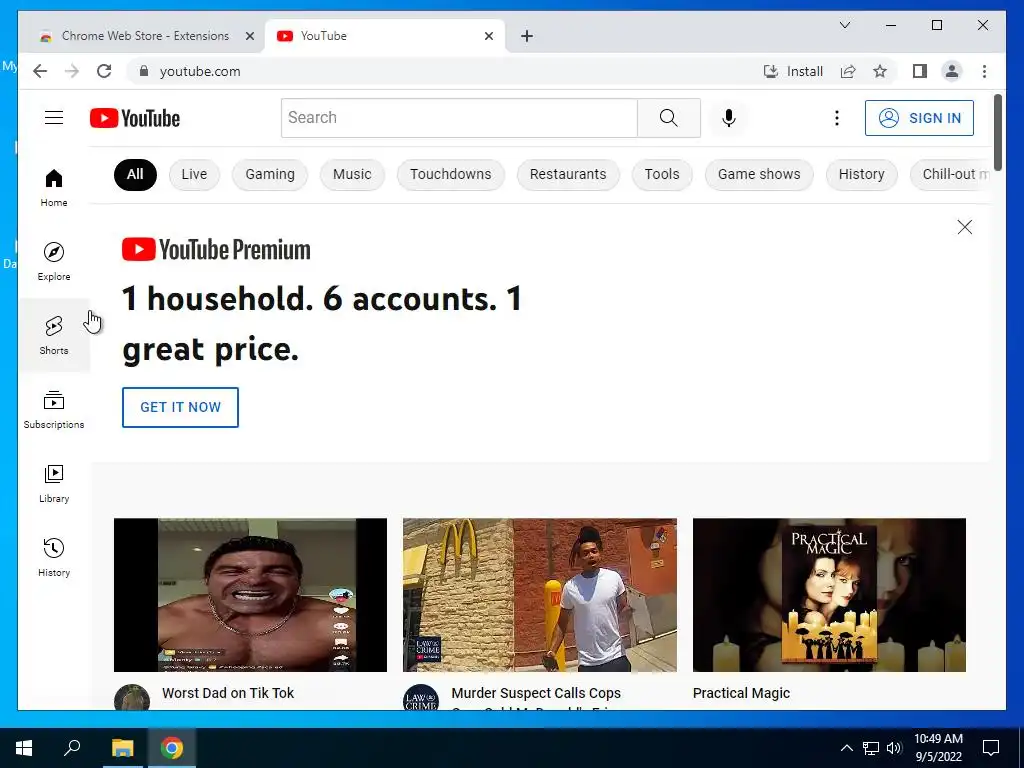1024x768 pixels.
Task: Open File Explorer from taskbar
Action: pyautogui.click(x=122, y=748)
